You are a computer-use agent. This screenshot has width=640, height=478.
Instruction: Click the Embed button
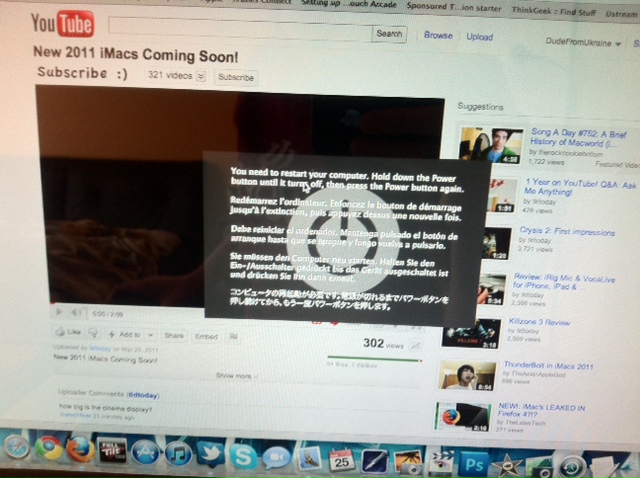(206, 336)
